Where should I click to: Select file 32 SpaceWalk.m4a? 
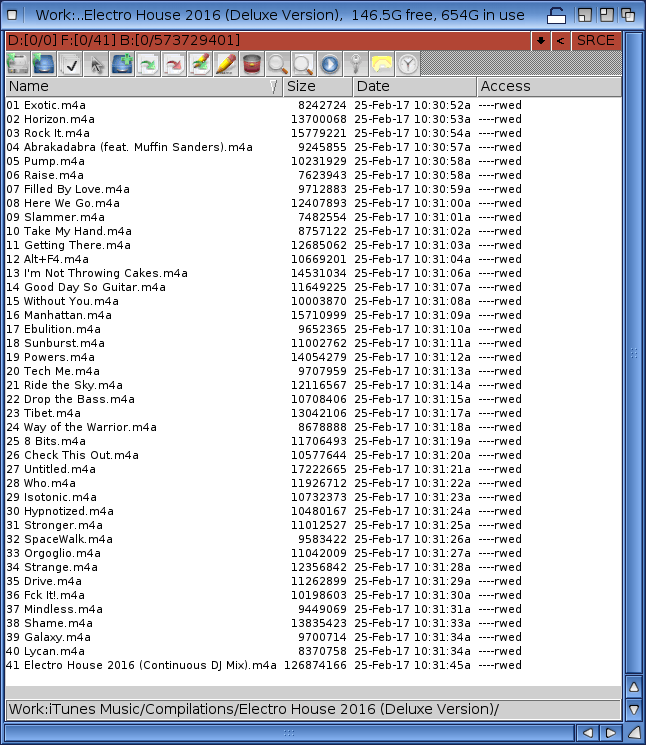(x=59, y=539)
